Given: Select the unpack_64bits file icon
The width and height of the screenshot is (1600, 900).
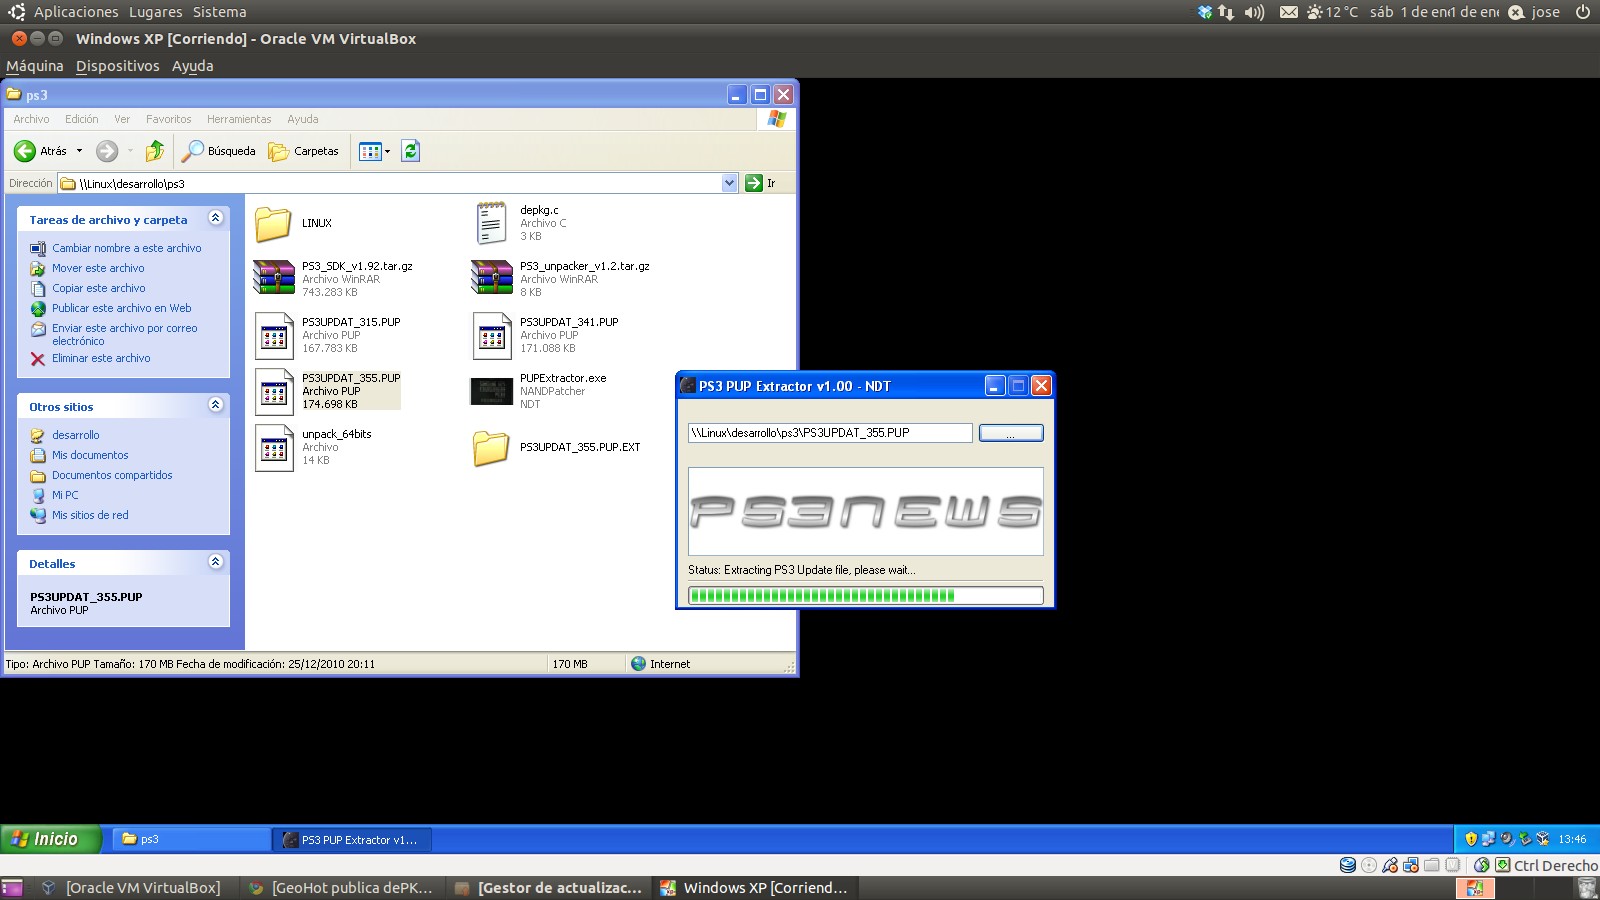Looking at the screenshot, I should click(273, 447).
